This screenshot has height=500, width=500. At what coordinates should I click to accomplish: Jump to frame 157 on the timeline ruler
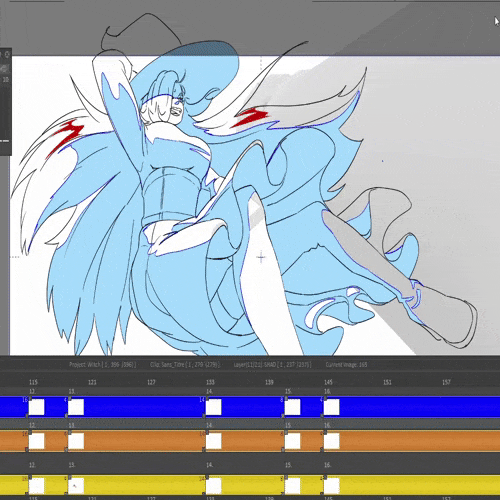(x=446, y=382)
